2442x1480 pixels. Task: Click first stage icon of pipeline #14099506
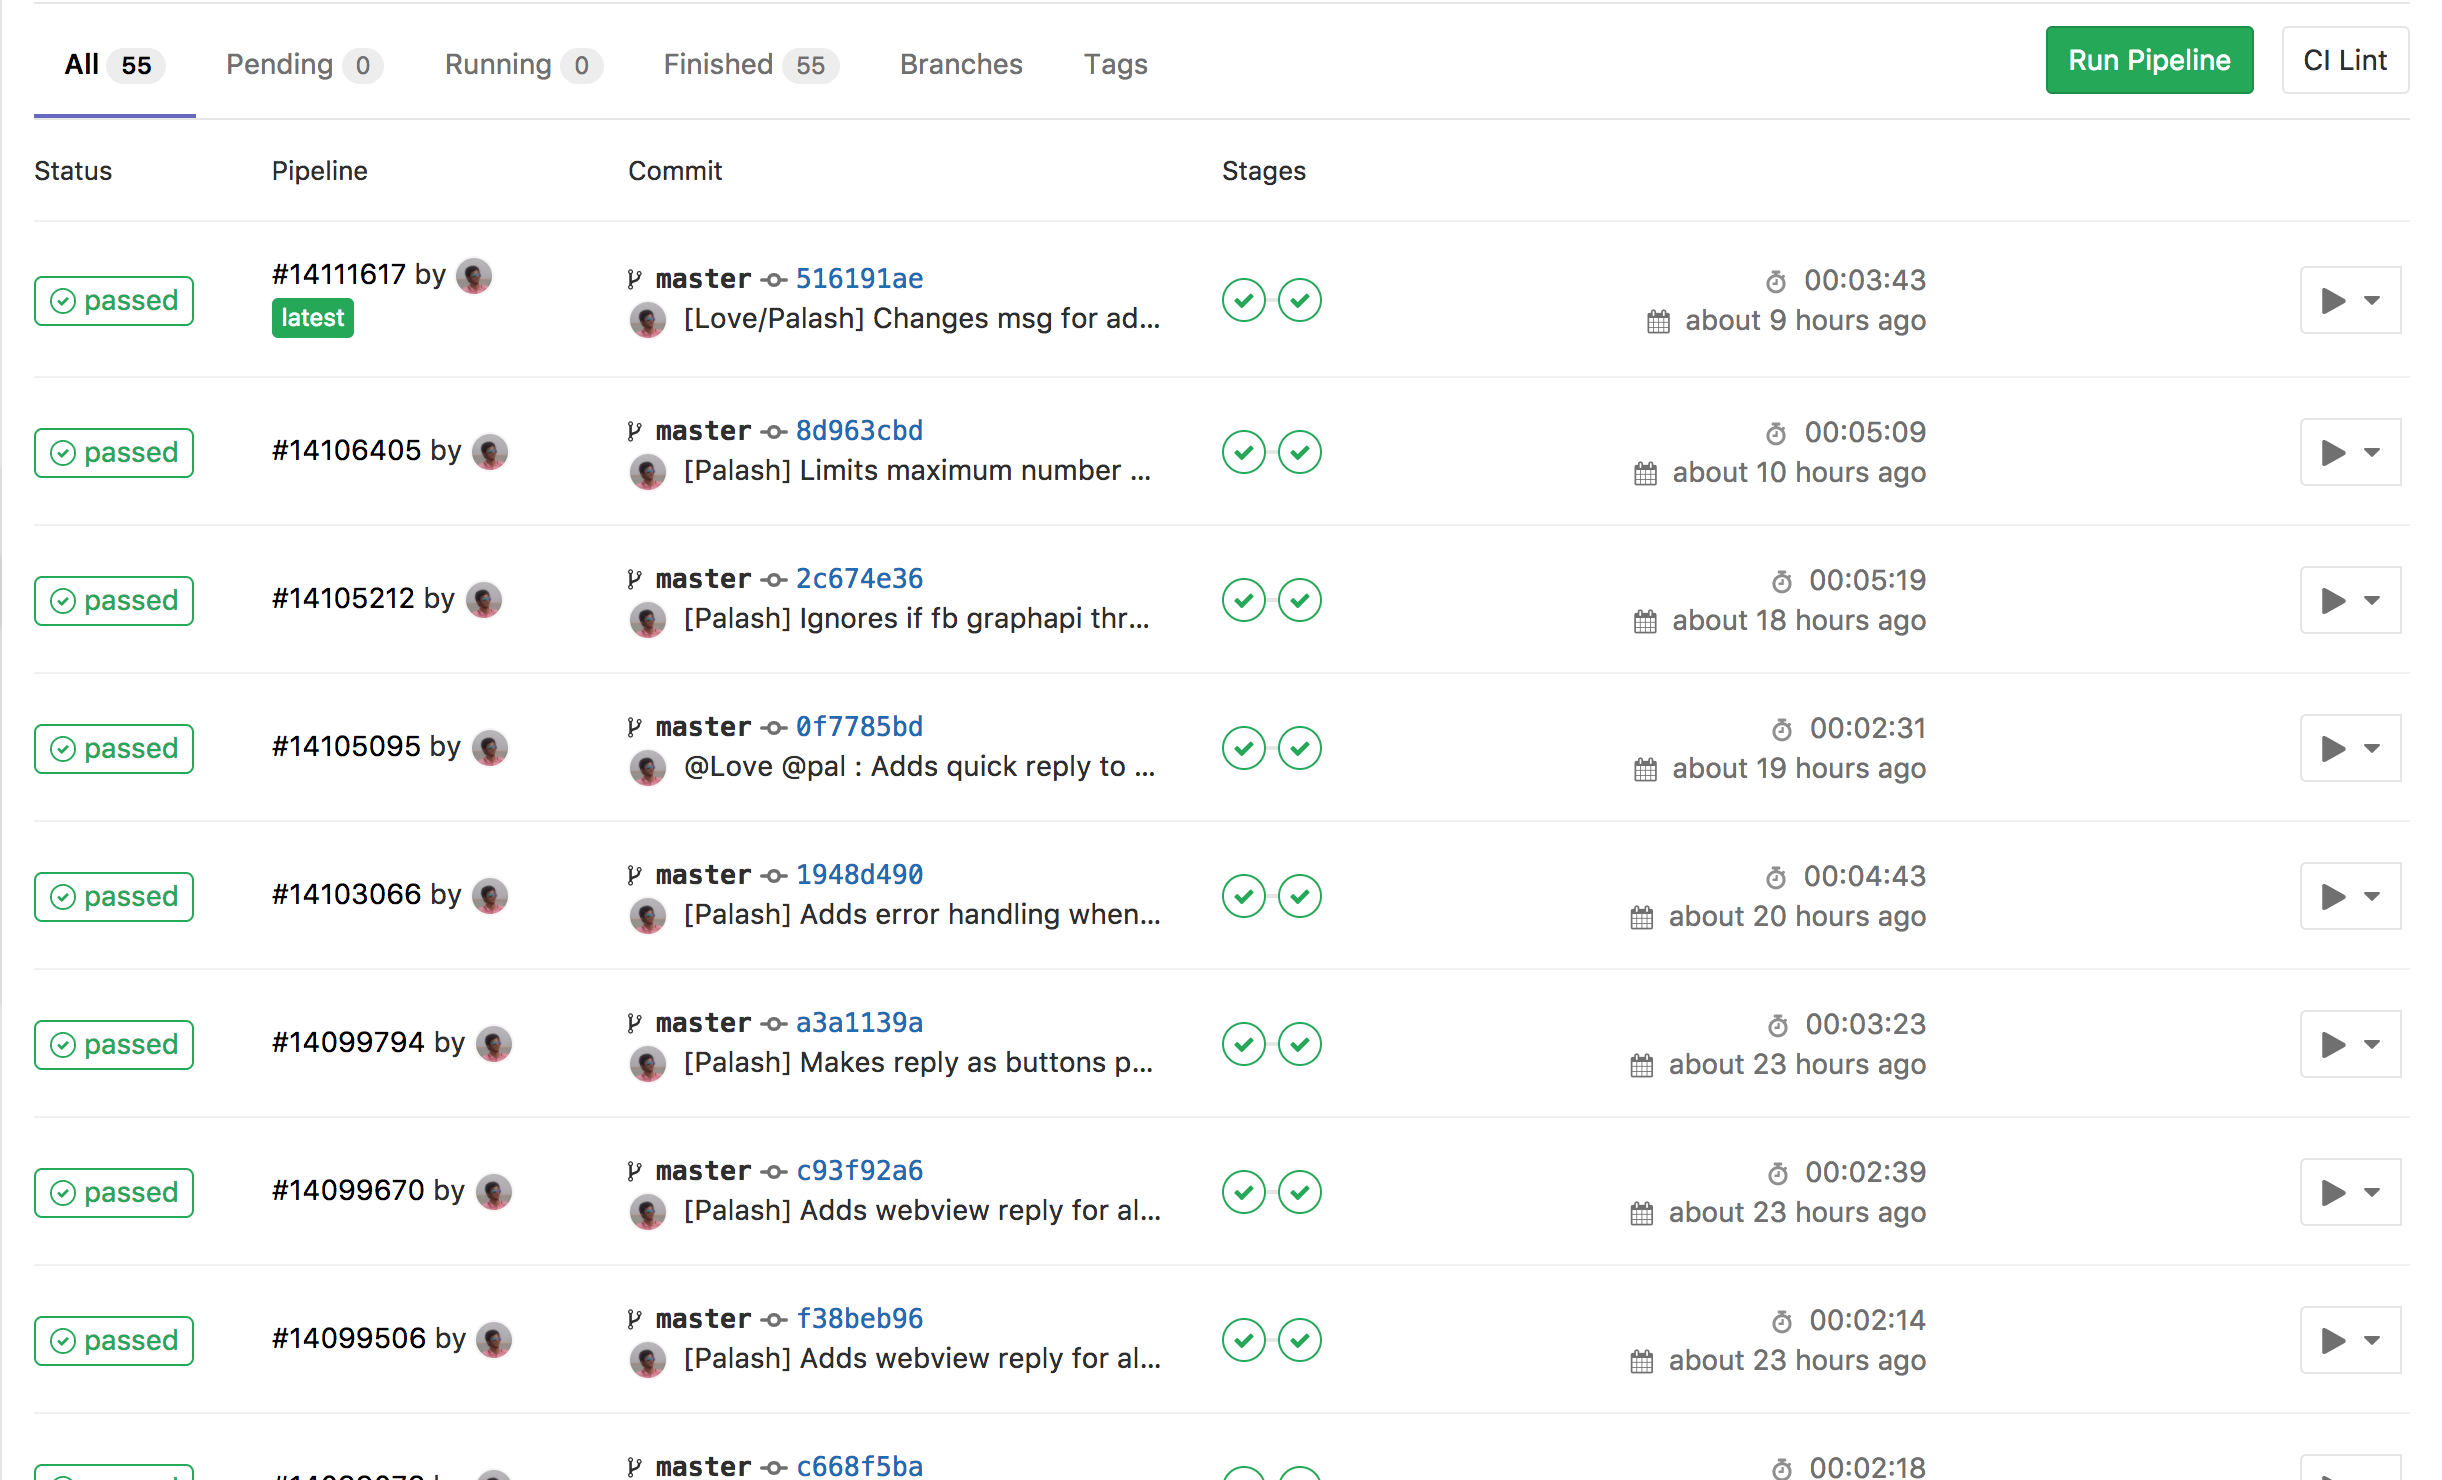(1243, 1340)
